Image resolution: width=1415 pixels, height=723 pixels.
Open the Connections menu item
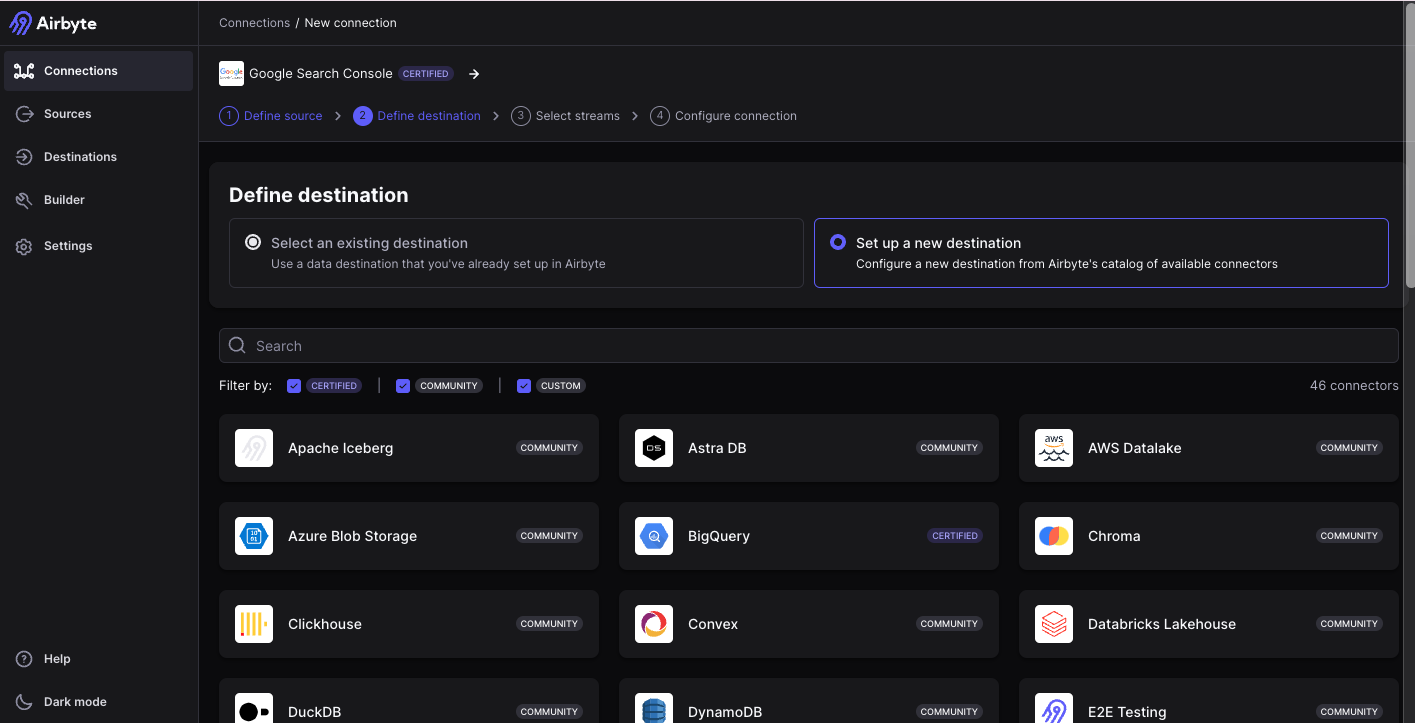pyautogui.click(x=98, y=71)
